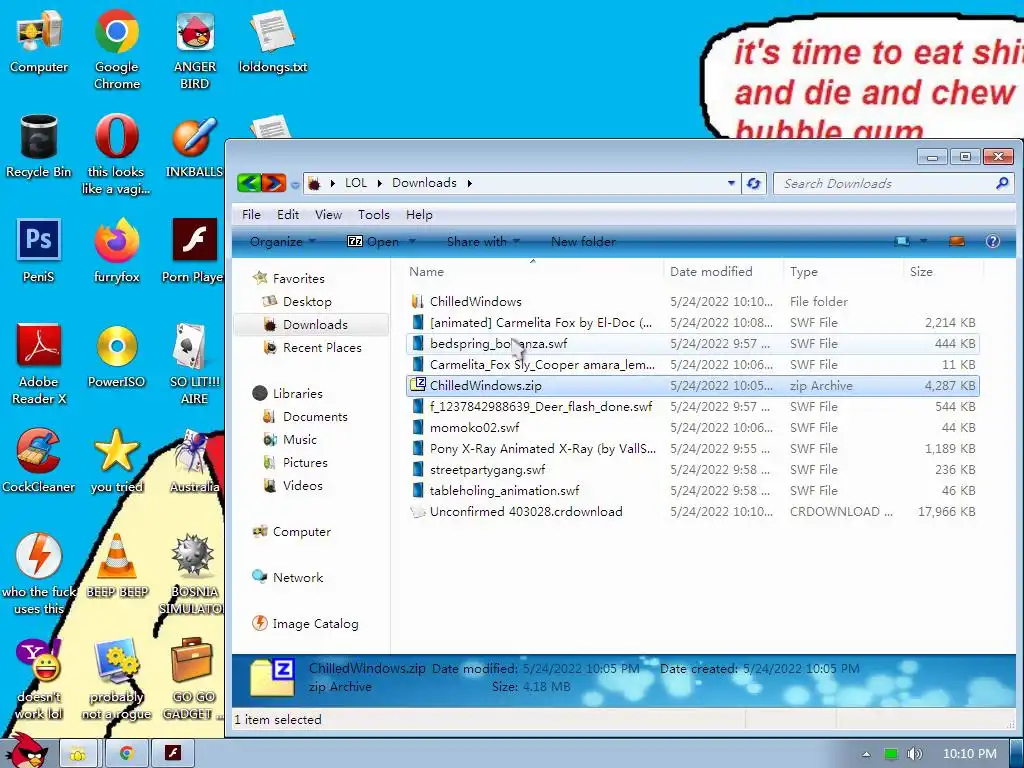Select the momoko02.swf file
This screenshot has width=1024, height=768.
point(692,428)
